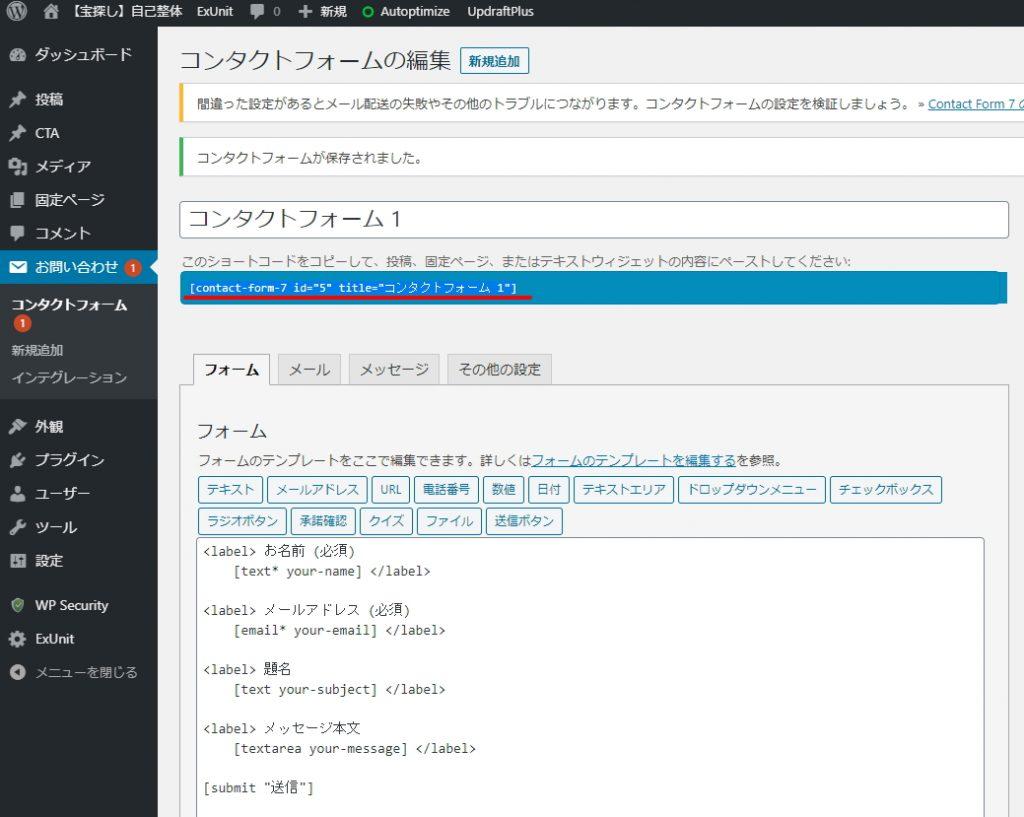Screen dimensions: 1024x817
Task: Click the WordPress logo icon
Action: 16,11
